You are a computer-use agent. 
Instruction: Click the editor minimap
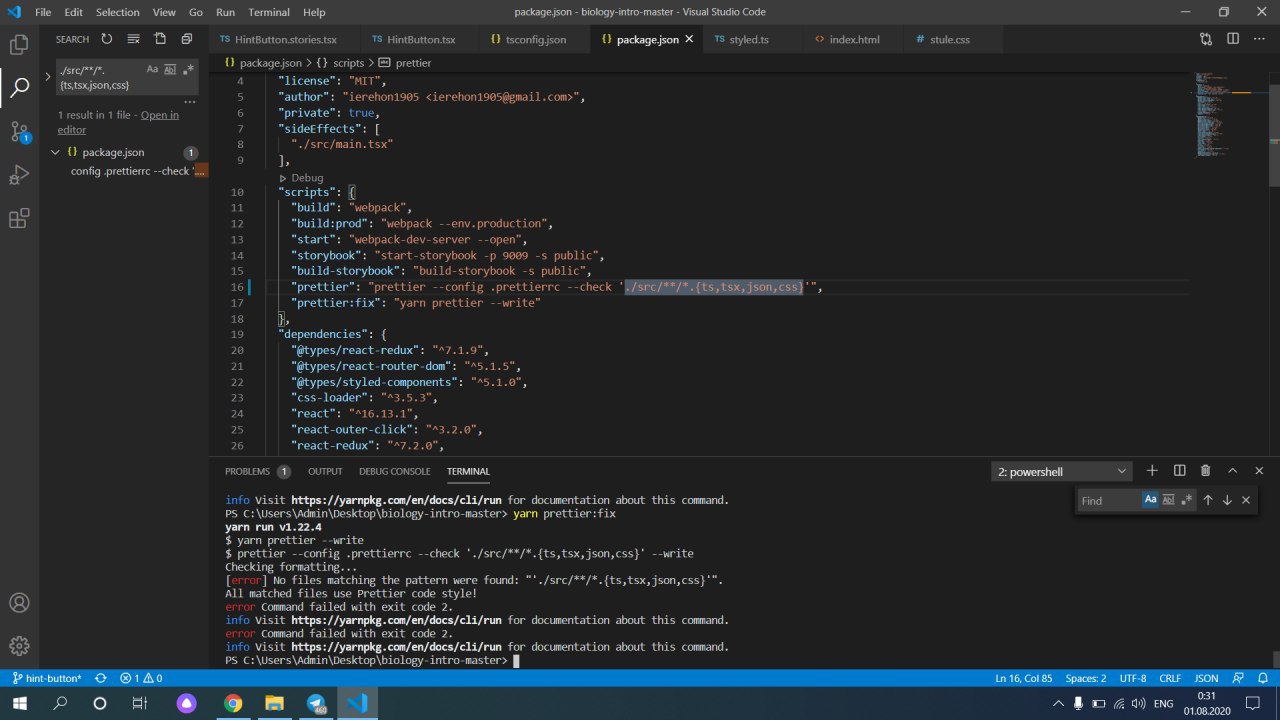click(x=1228, y=115)
